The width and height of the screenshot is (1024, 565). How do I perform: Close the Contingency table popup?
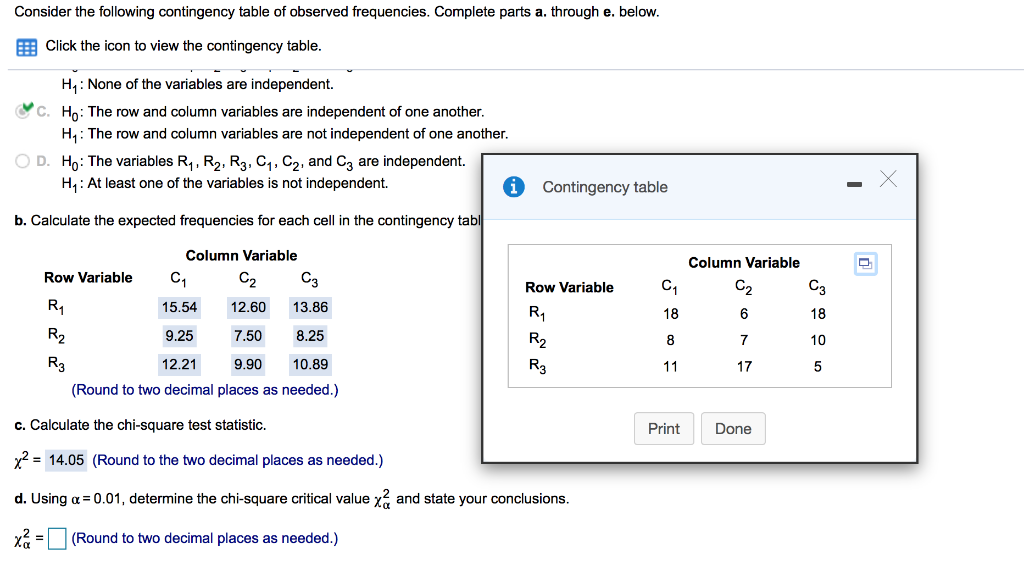click(x=888, y=178)
